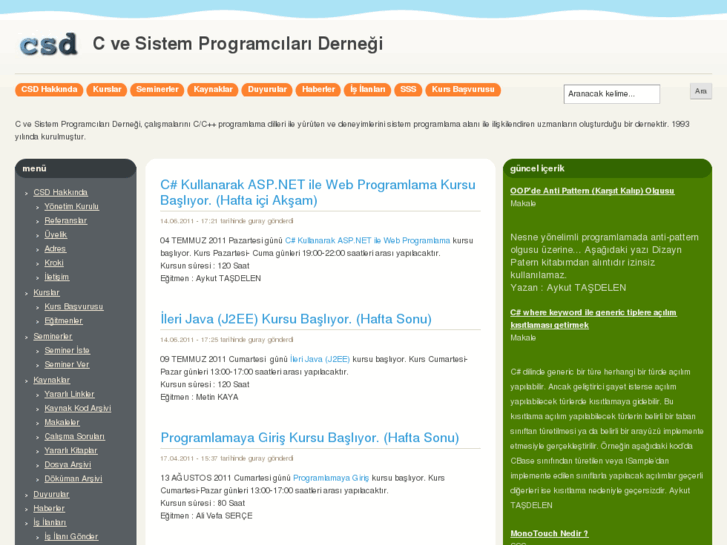Open Haberler in the sidebar menu
Viewport: 727px width, 545px height.
click(49, 508)
